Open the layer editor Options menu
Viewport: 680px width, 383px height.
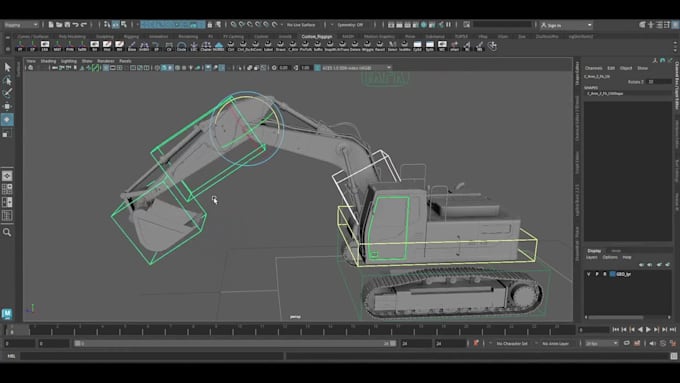click(610, 257)
